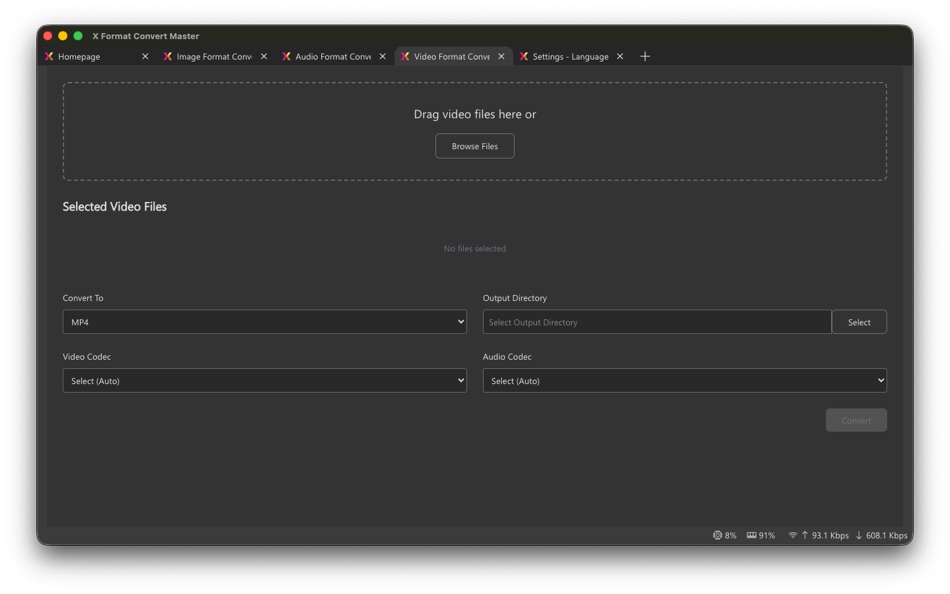Close the Image Format Converter tab
Screen dimensions: 950x594
(263, 56)
